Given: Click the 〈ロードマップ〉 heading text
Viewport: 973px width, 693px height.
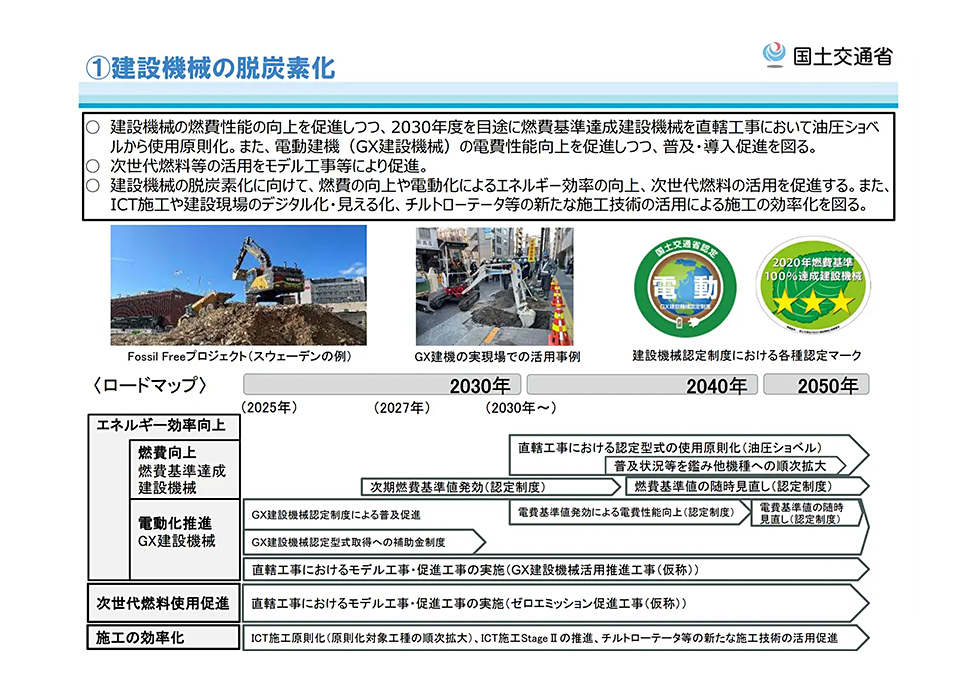Looking at the screenshot, I should [x=149, y=385].
